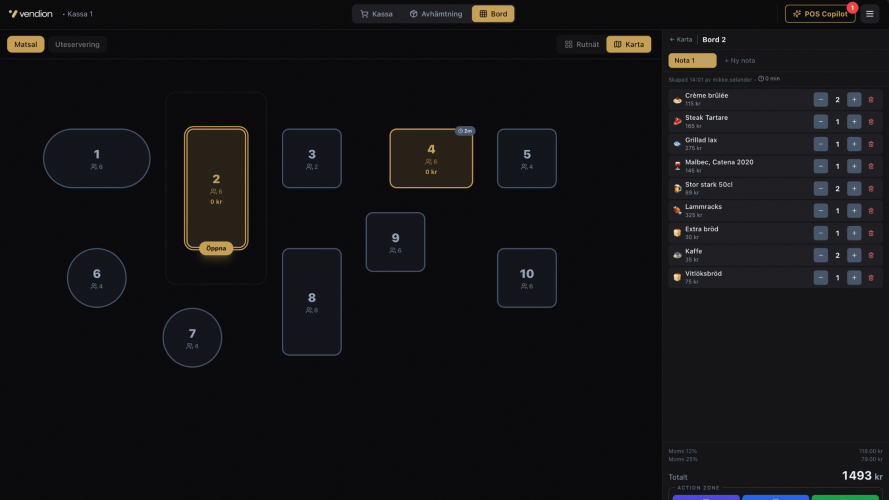This screenshot has width=889, height=500.
Task: Click the Steak Tartare item icon
Action: pos(677,122)
